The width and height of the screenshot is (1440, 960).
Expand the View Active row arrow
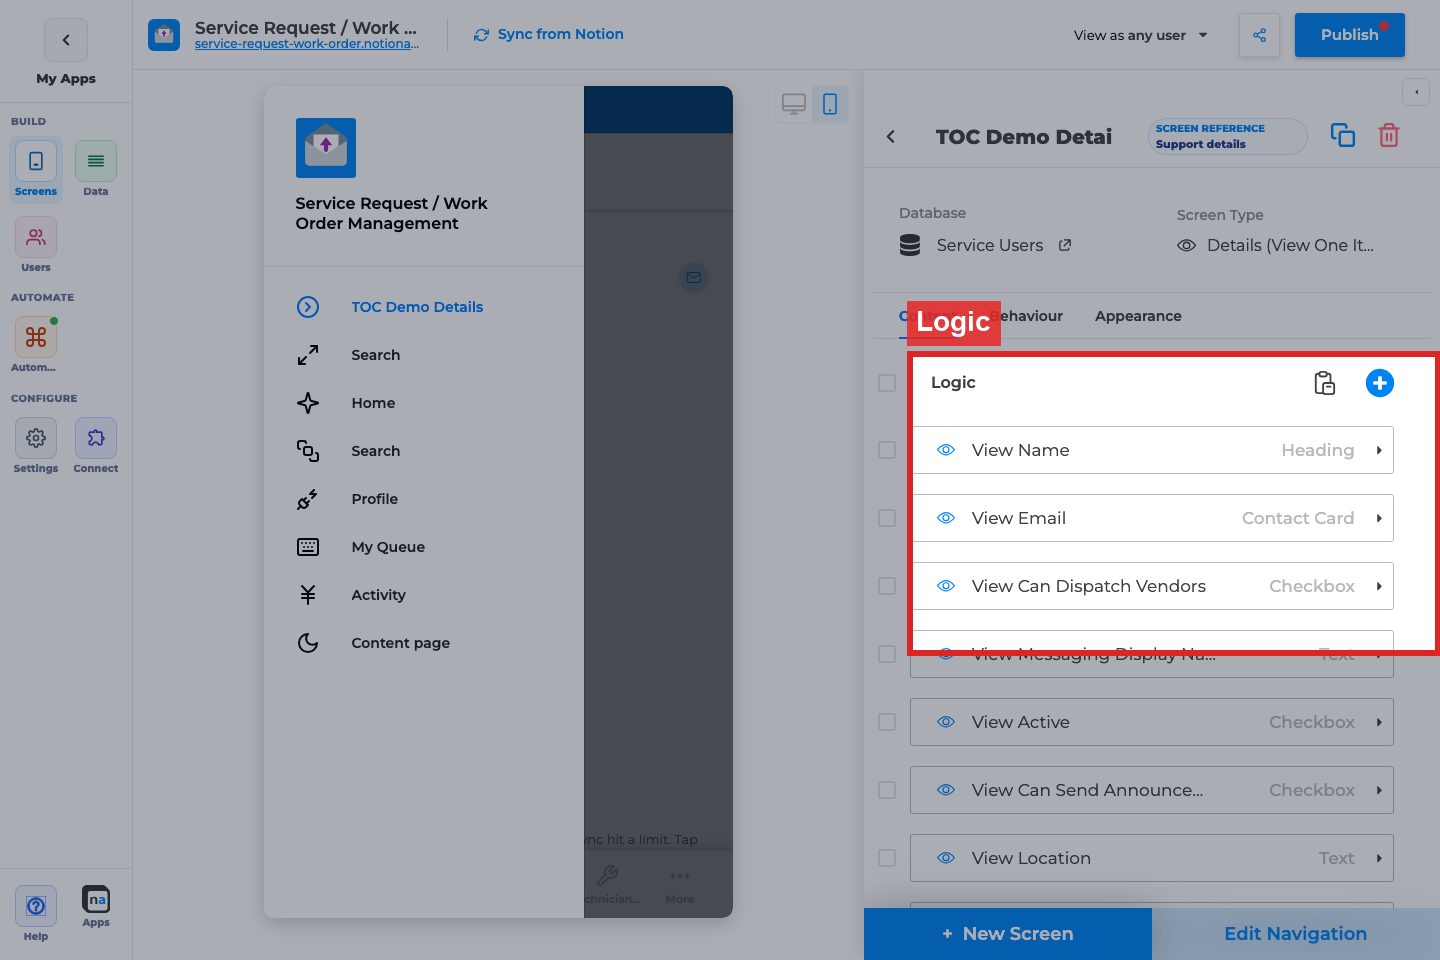tap(1379, 722)
